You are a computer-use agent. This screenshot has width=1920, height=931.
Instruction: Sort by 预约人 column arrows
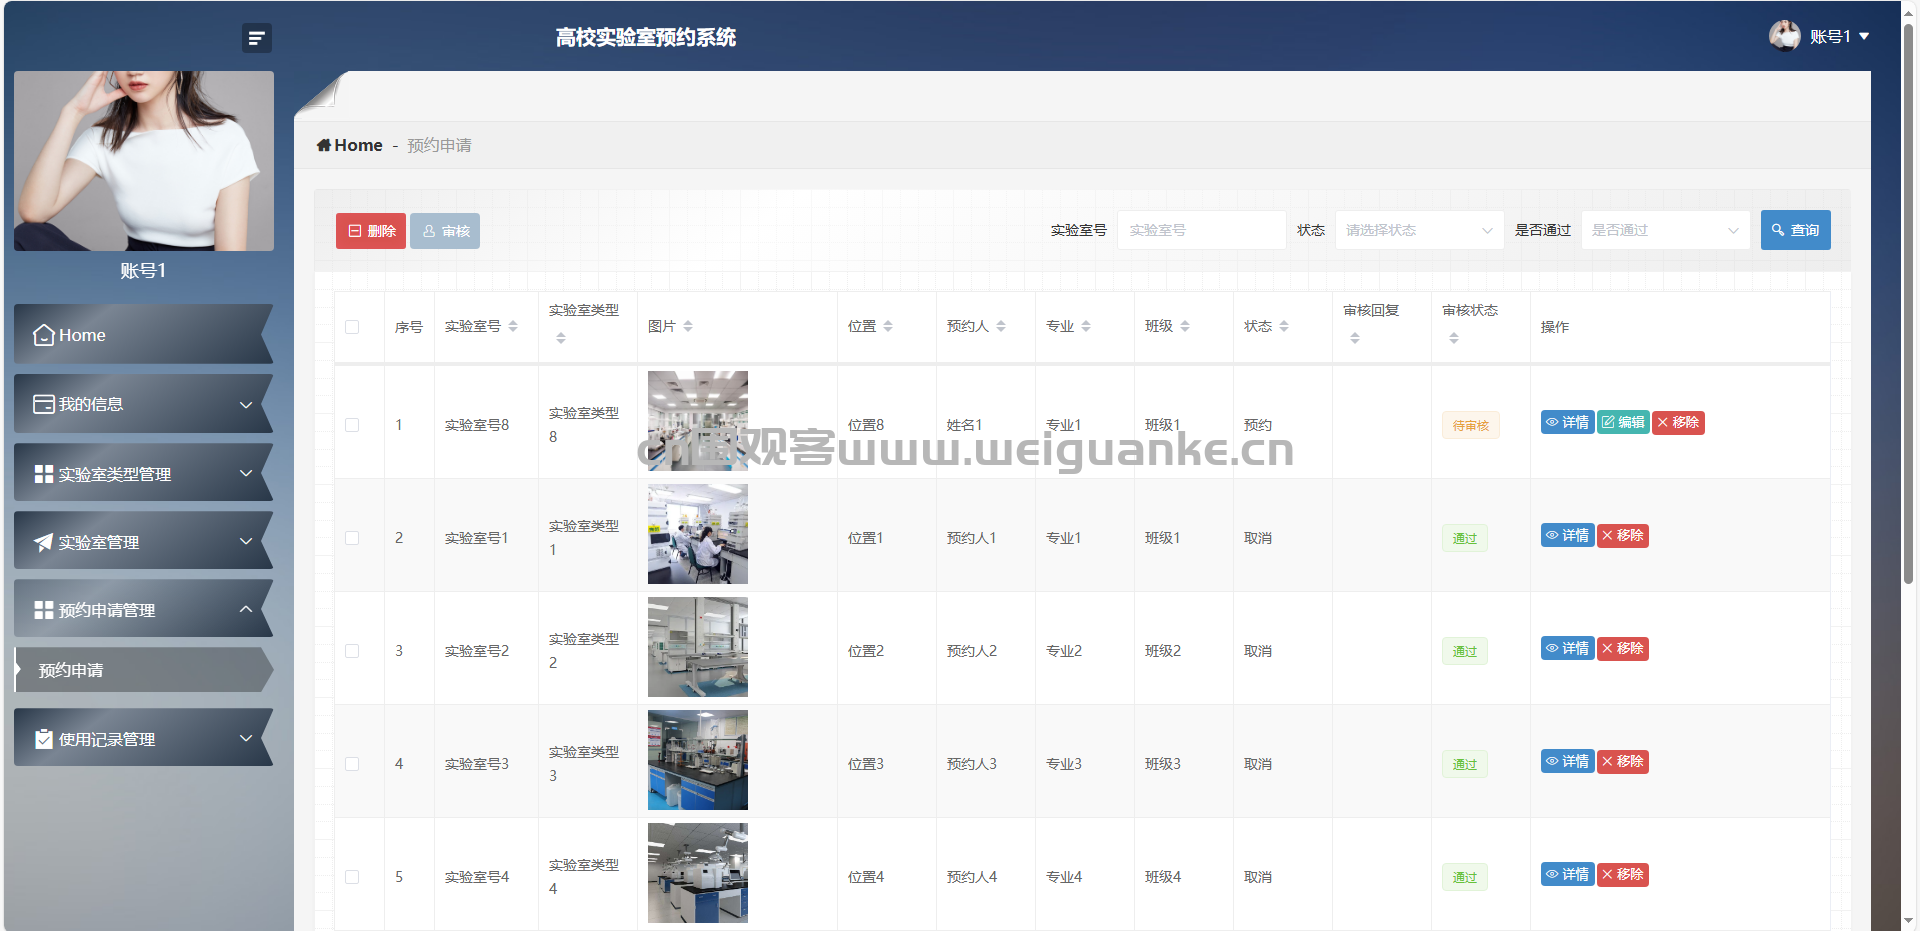pos(1001,326)
